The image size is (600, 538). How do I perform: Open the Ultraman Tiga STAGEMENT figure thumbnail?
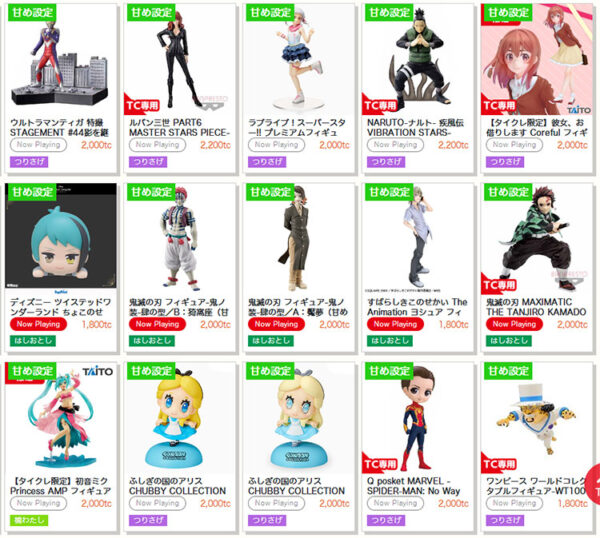point(60,60)
